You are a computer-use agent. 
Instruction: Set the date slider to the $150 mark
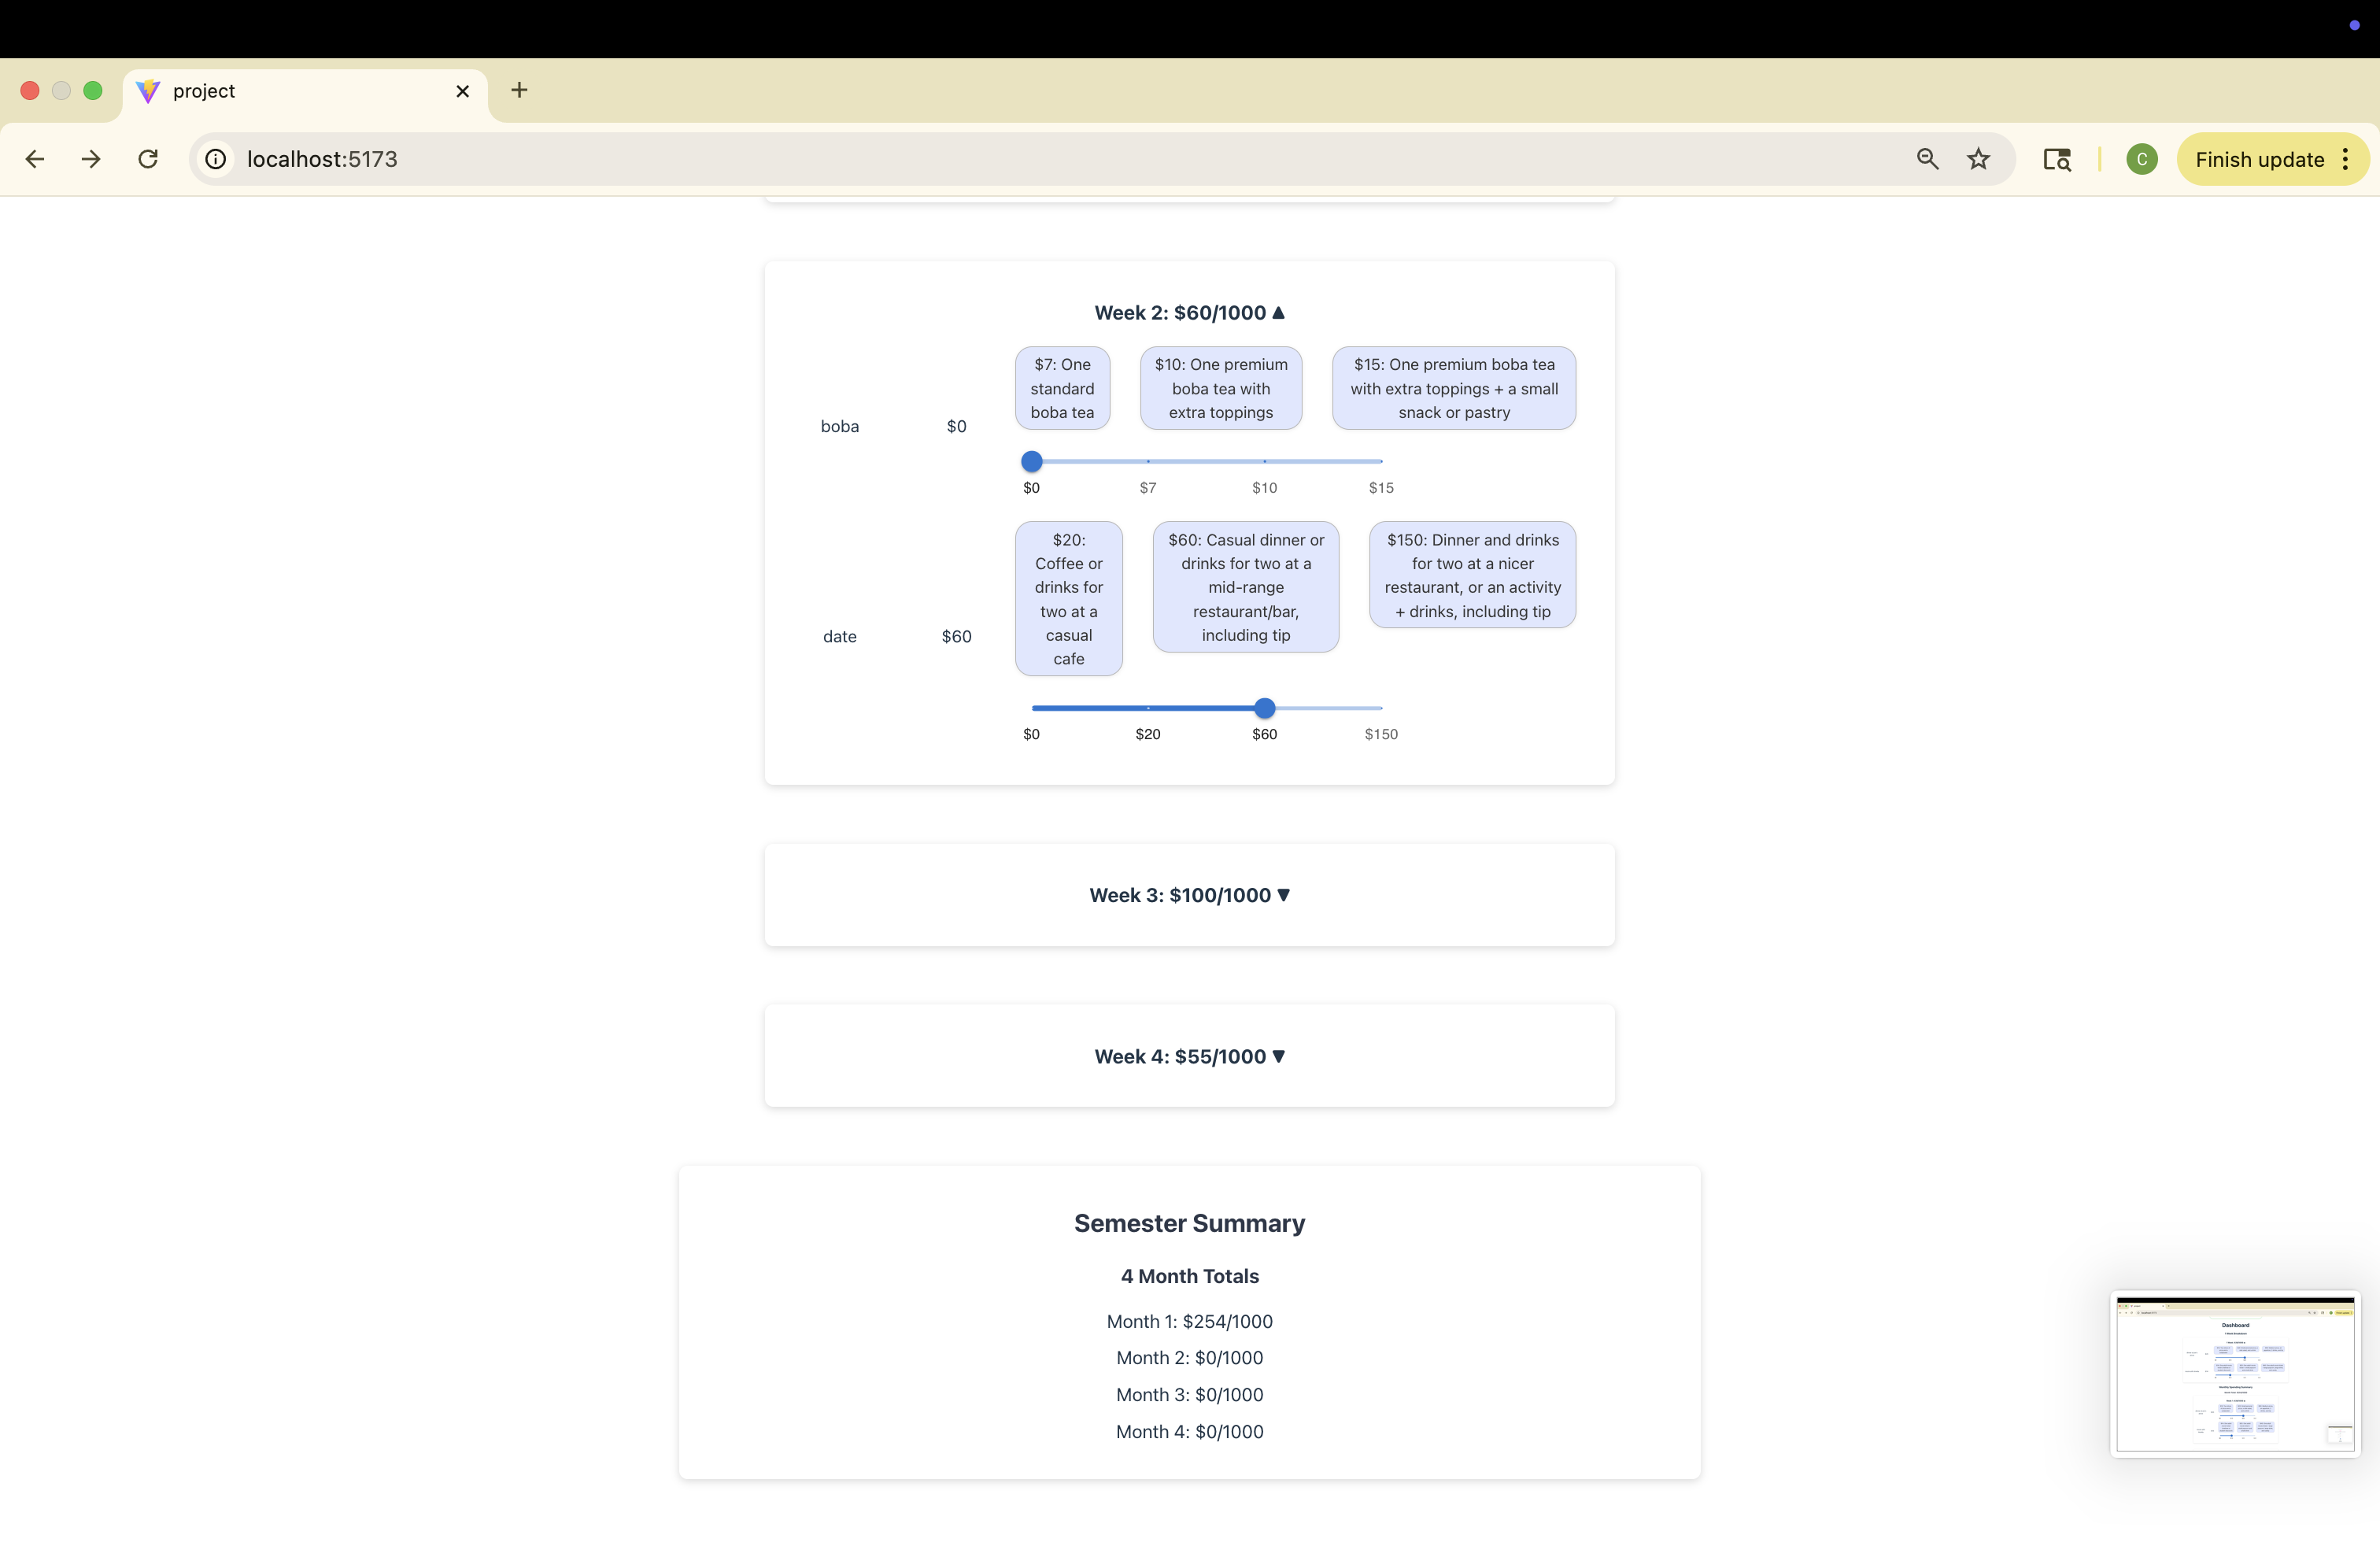[x=1380, y=708]
